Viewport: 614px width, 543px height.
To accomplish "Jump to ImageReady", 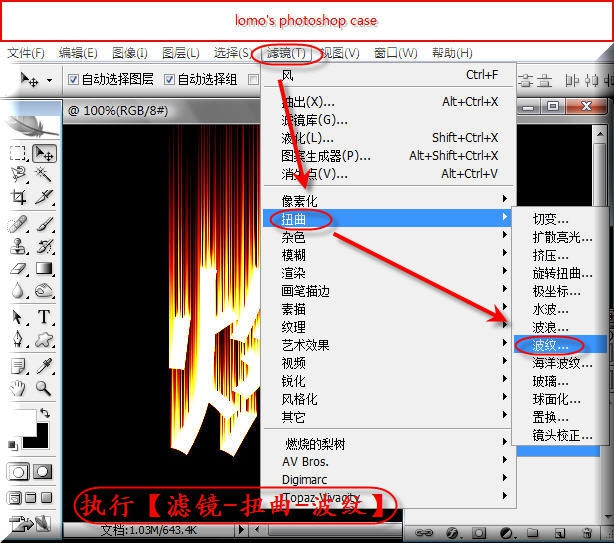I will [30, 524].
